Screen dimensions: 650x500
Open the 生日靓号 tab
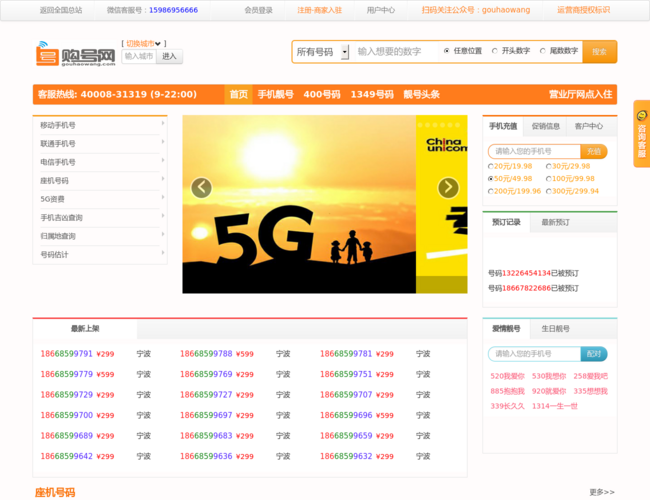pos(555,328)
